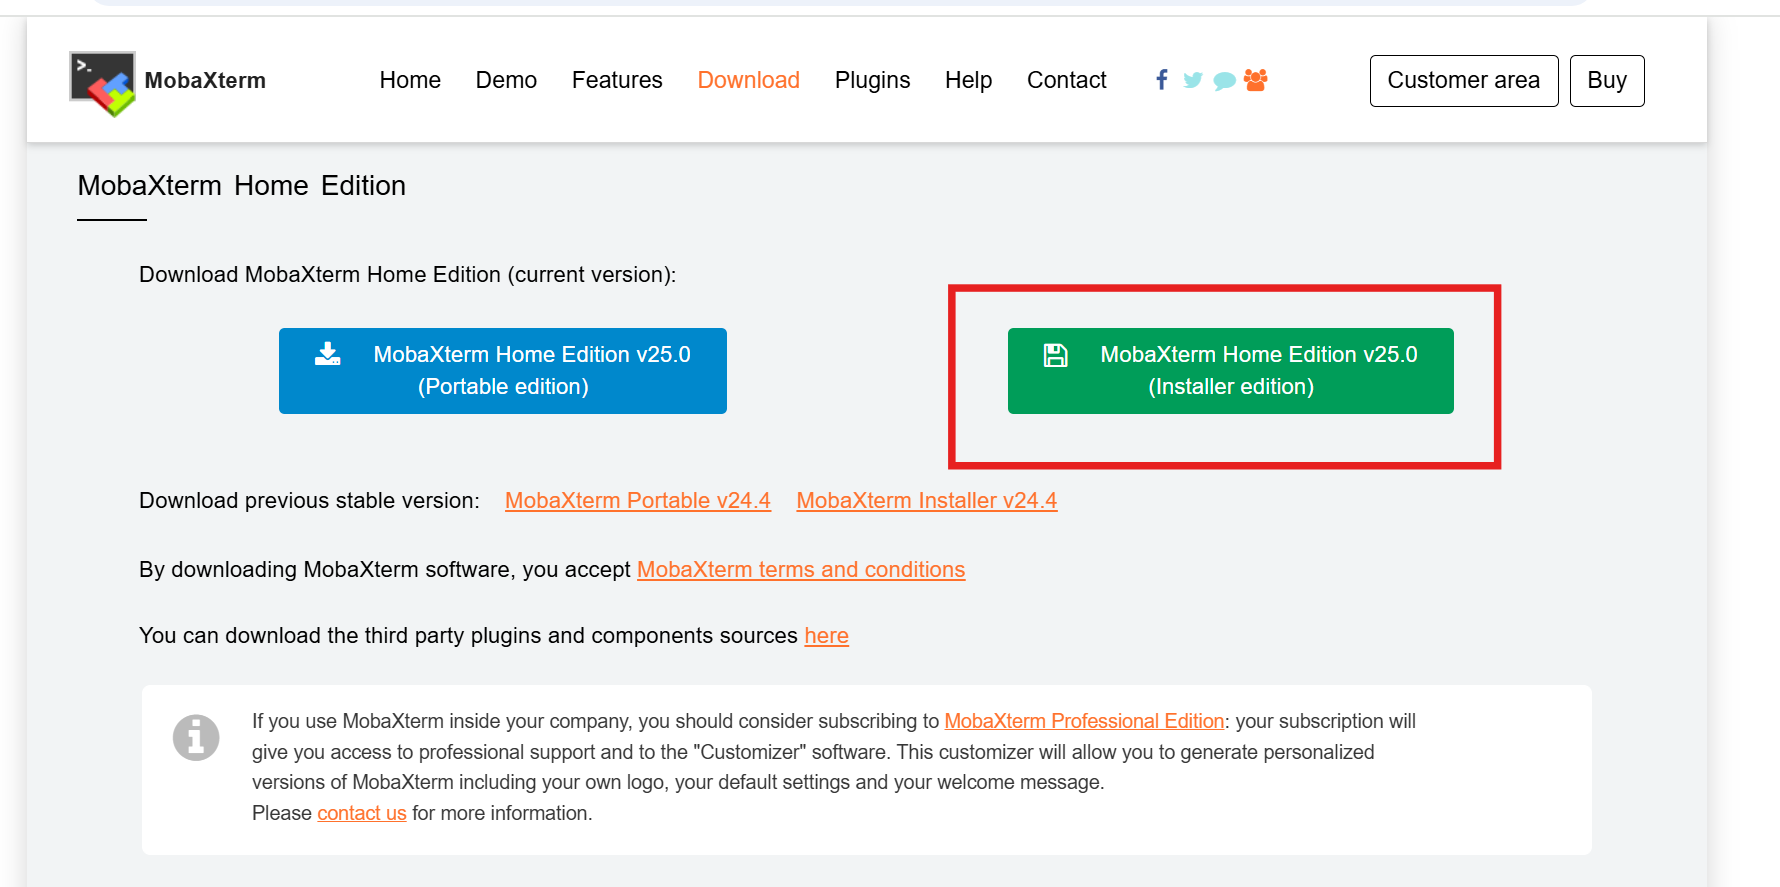Viewport: 1780px width, 887px height.
Task: Open the Help menu item
Action: (x=969, y=80)
